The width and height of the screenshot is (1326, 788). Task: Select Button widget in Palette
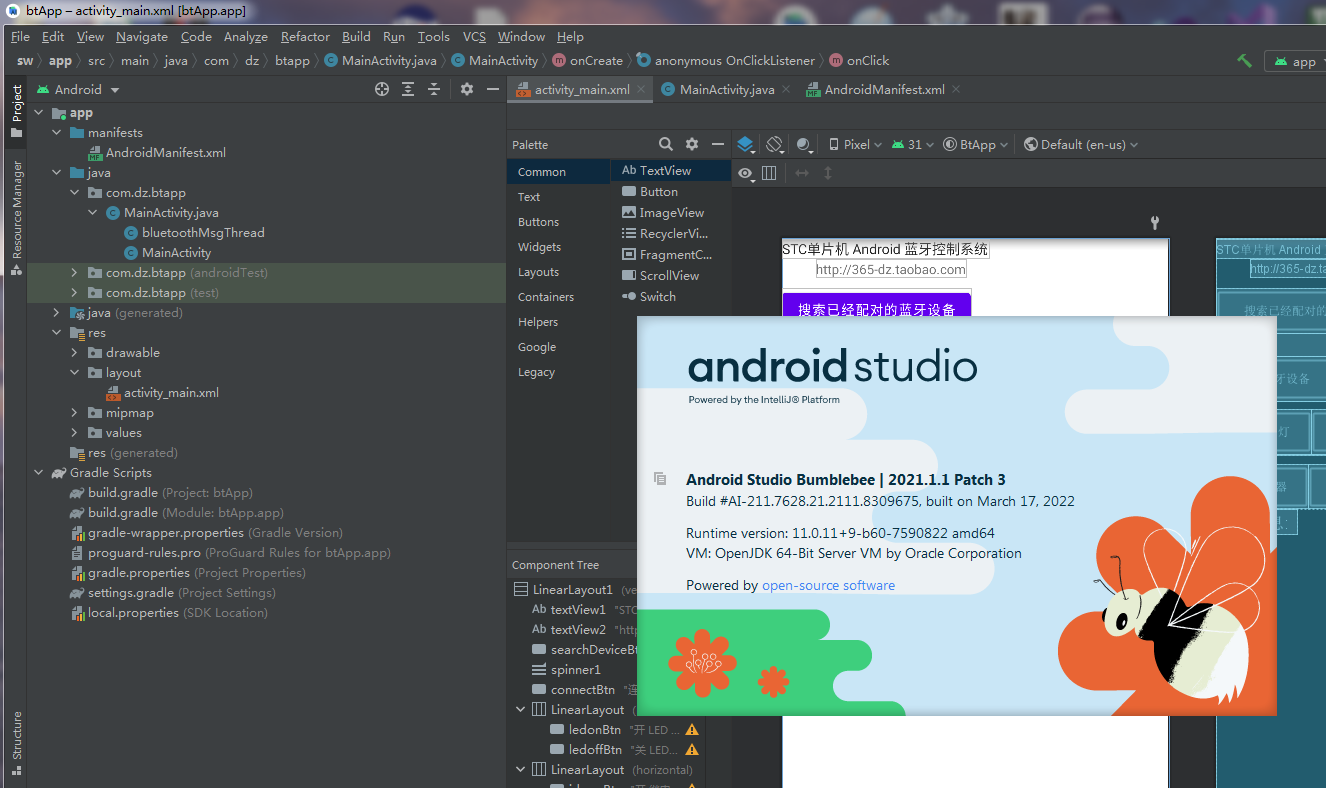[650, 192]
